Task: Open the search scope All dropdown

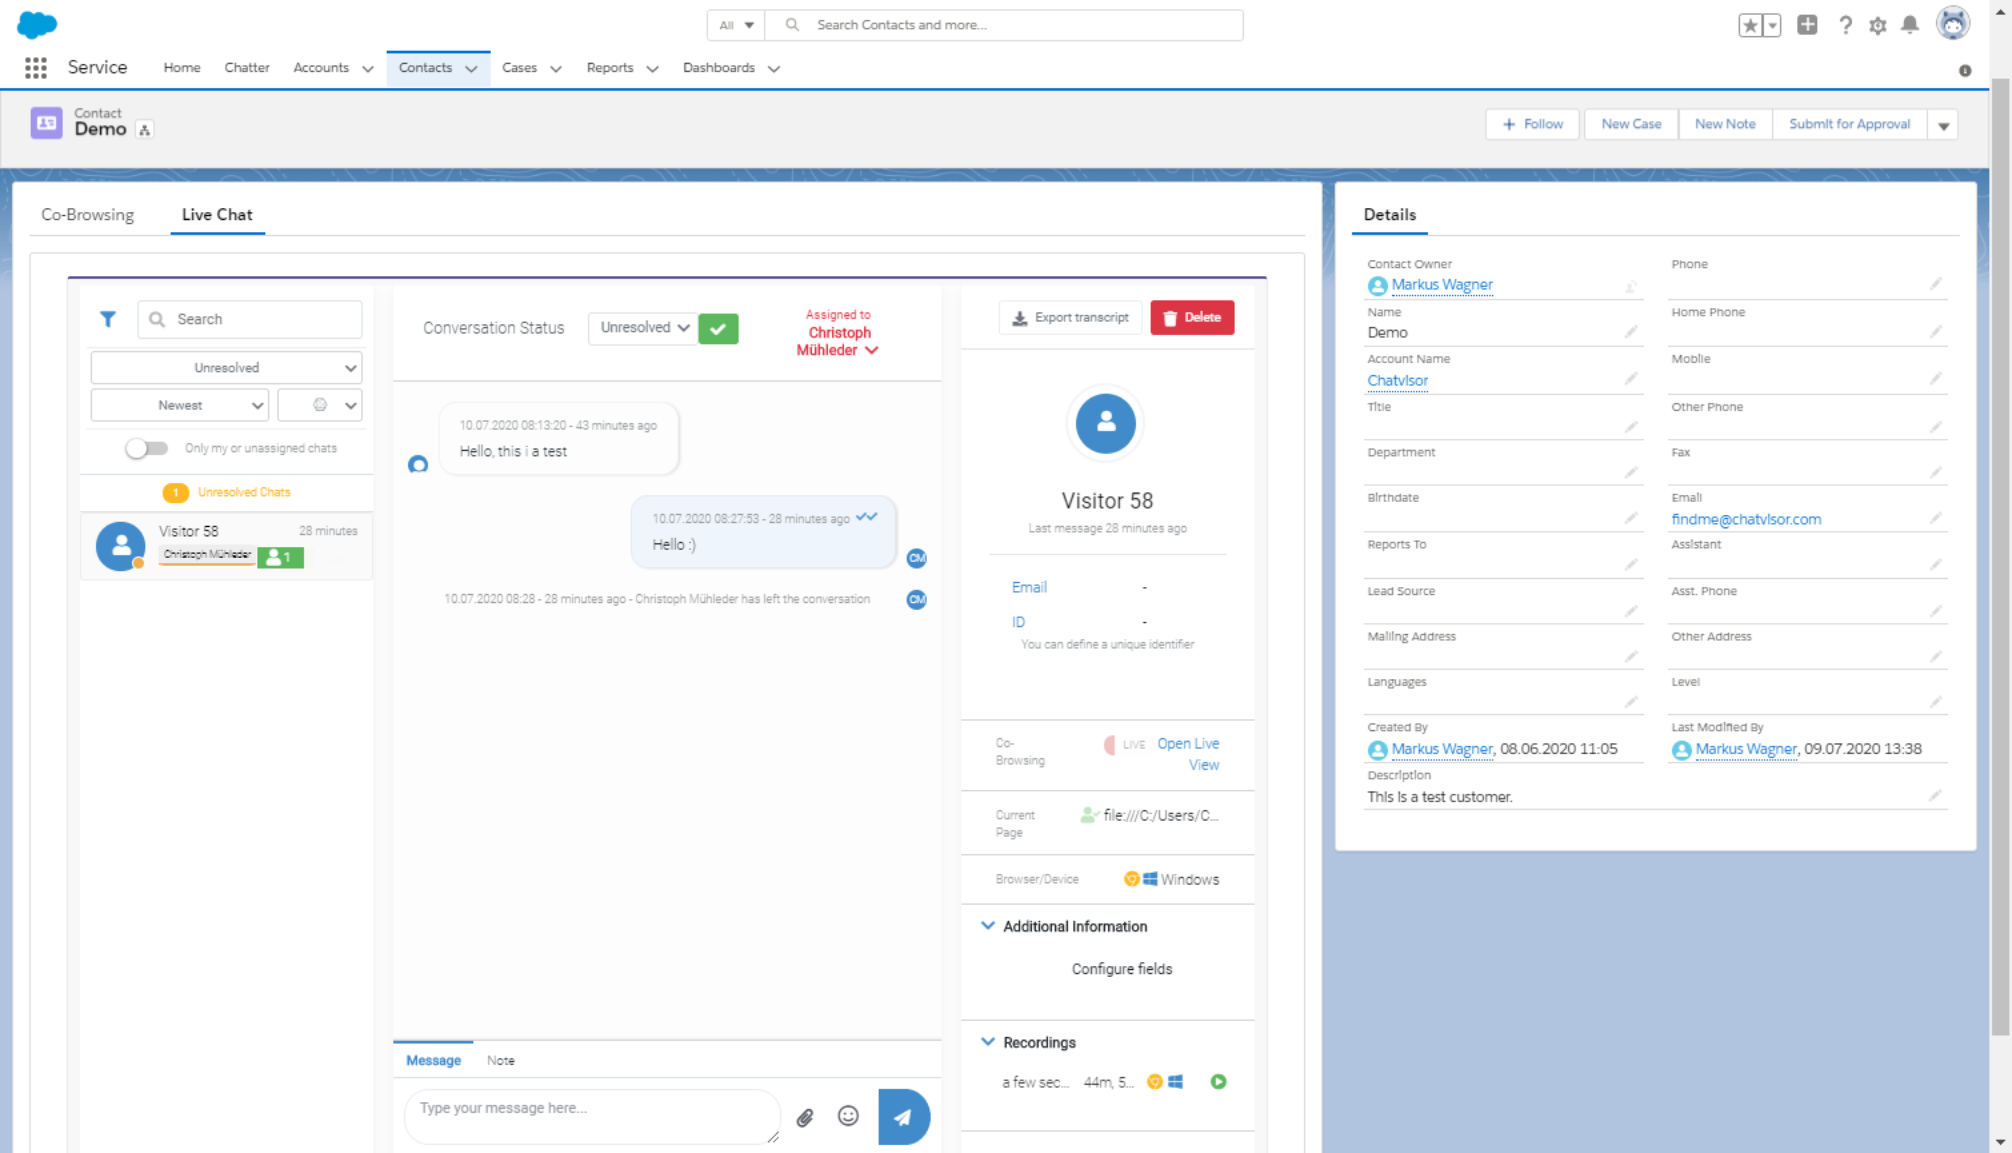Action: click(736, 25)
